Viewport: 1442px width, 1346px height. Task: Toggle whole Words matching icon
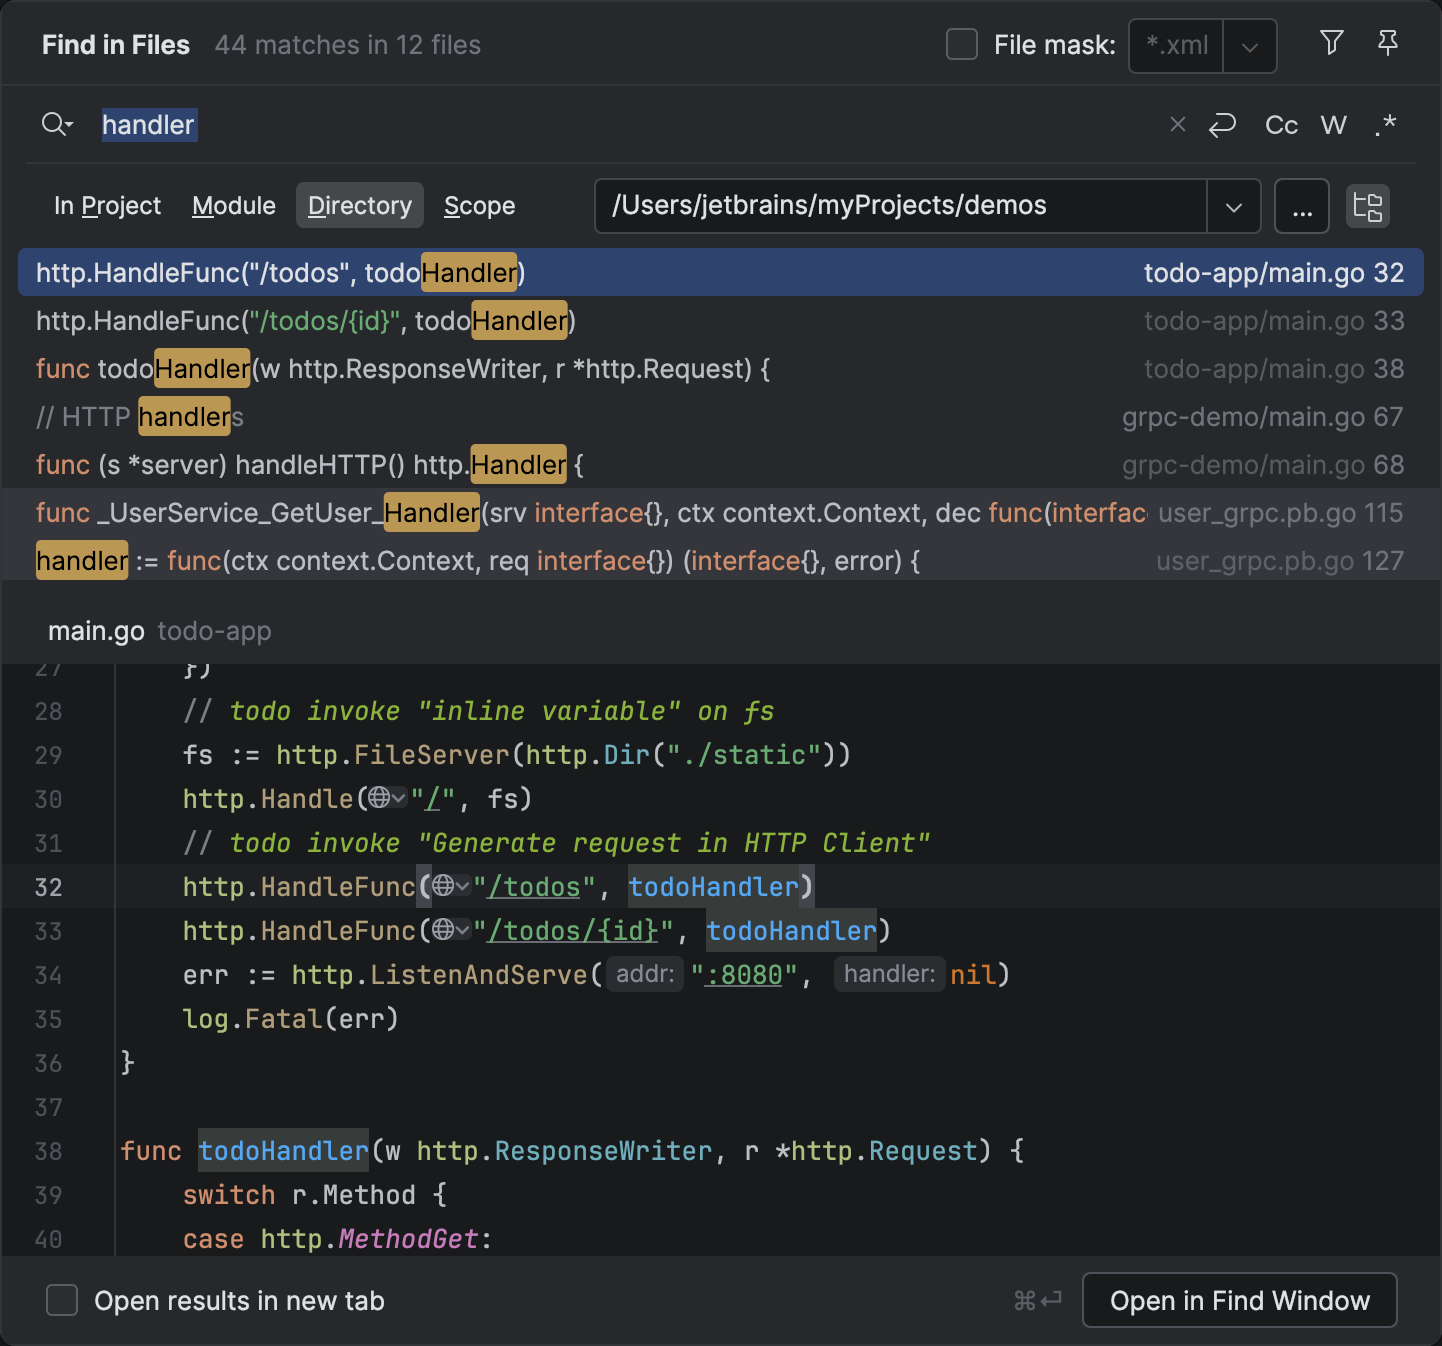[x=1333, y=125]
